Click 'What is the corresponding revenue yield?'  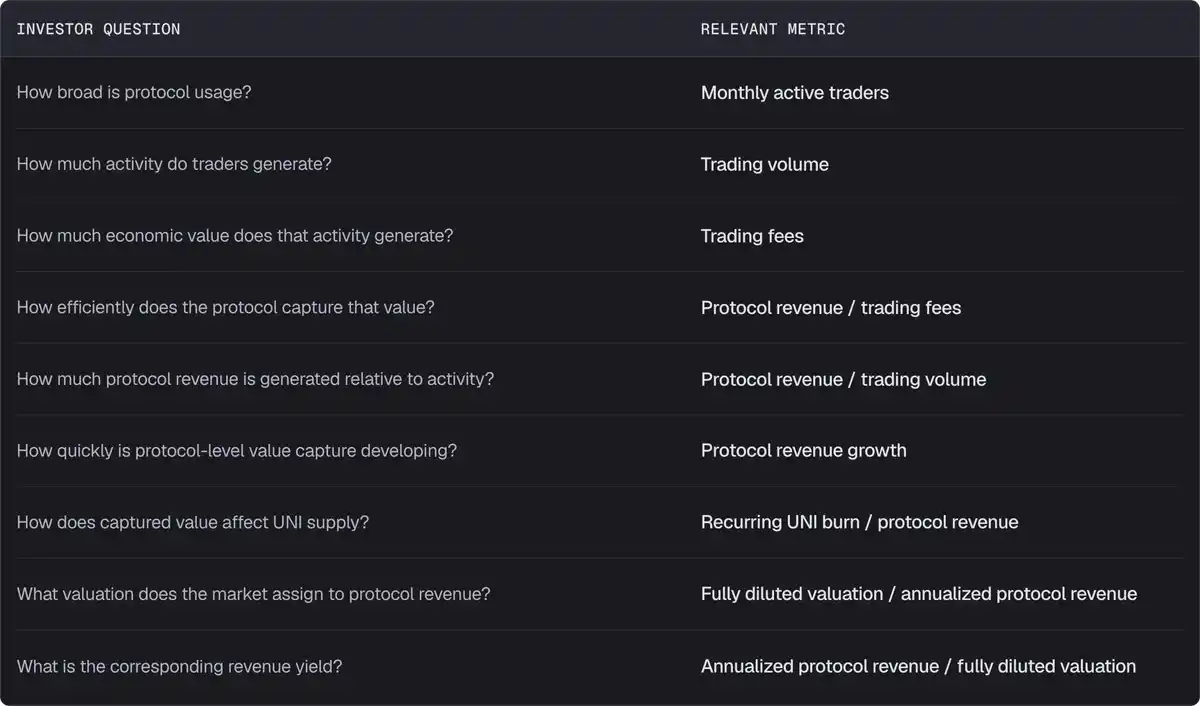click(180, 666)
